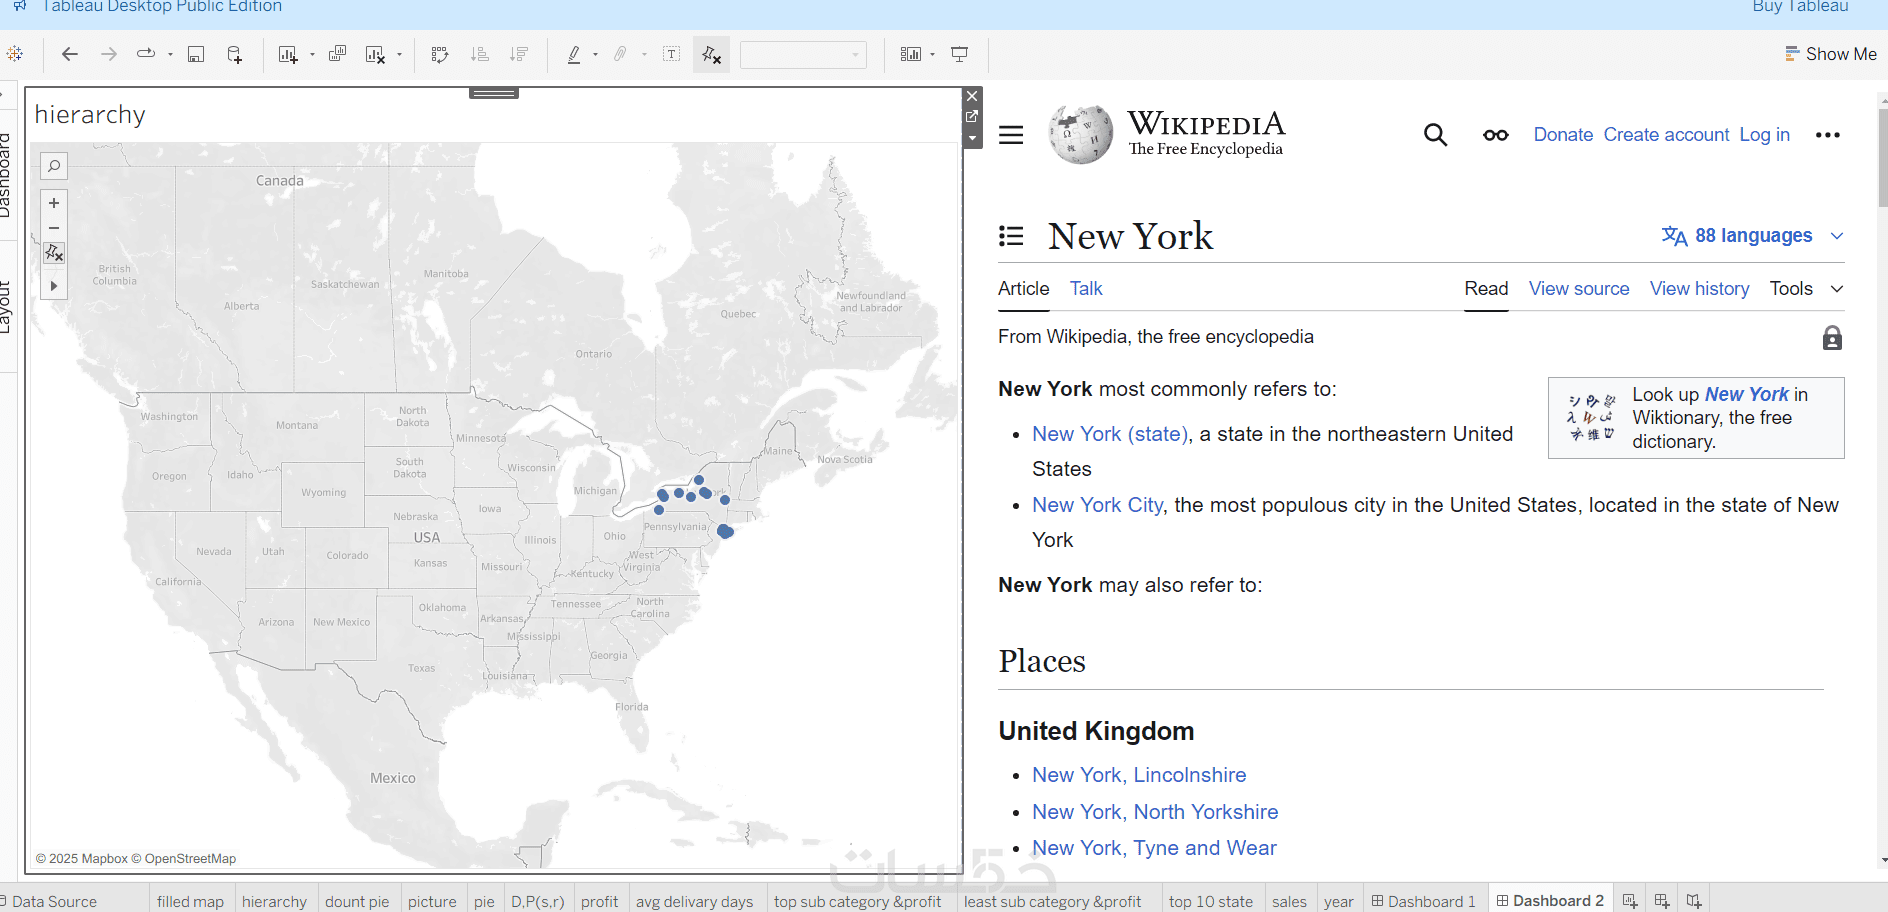
Task: Click the Wikipedia search magnifier icon
Action: [1435, 135]
